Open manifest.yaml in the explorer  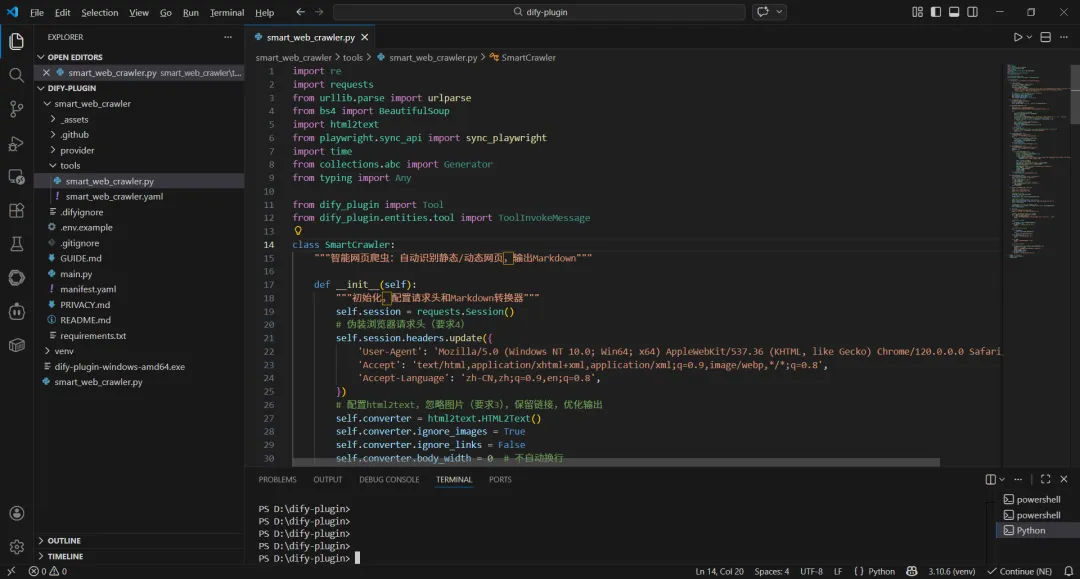tap(88, 289)
